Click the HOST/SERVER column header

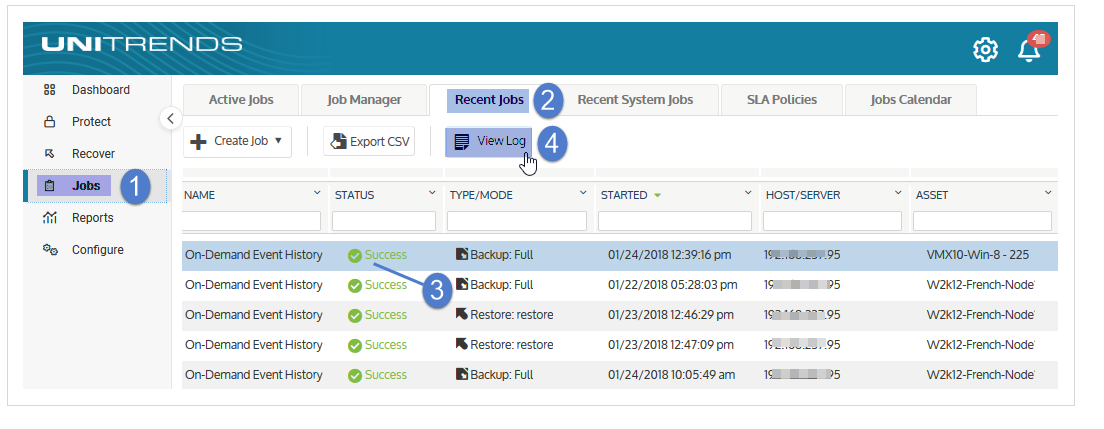click(x=803, y=195)
